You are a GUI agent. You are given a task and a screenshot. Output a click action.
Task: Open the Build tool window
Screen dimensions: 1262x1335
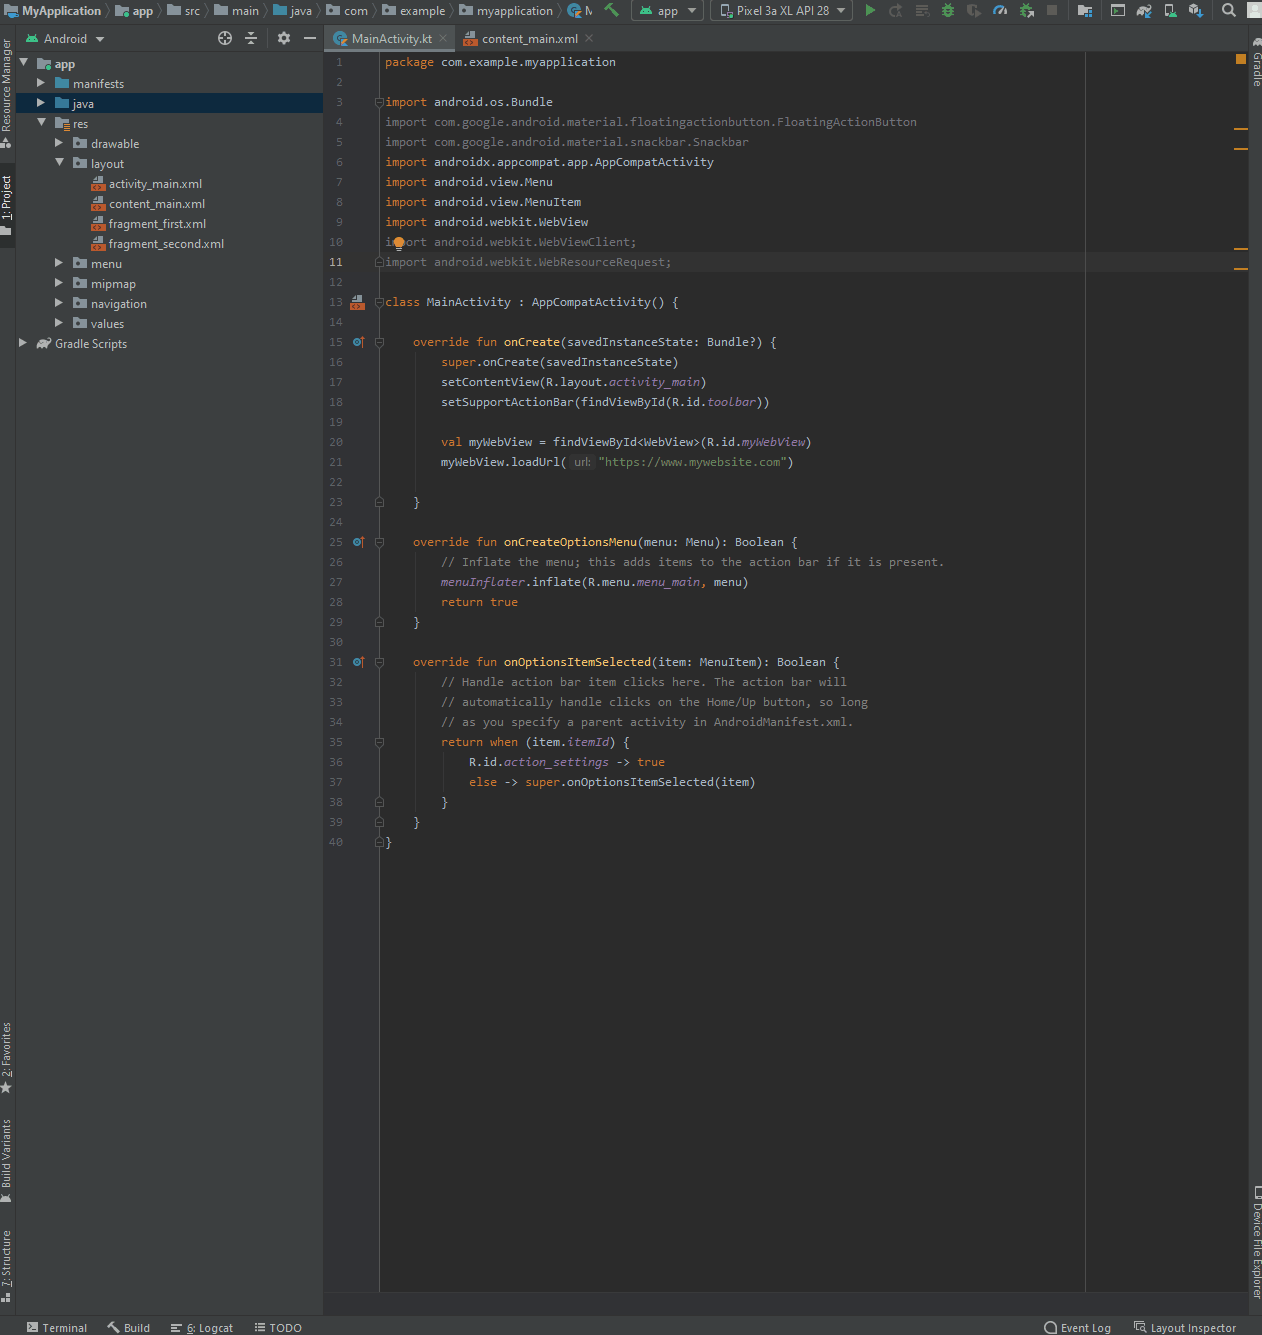129,1327
